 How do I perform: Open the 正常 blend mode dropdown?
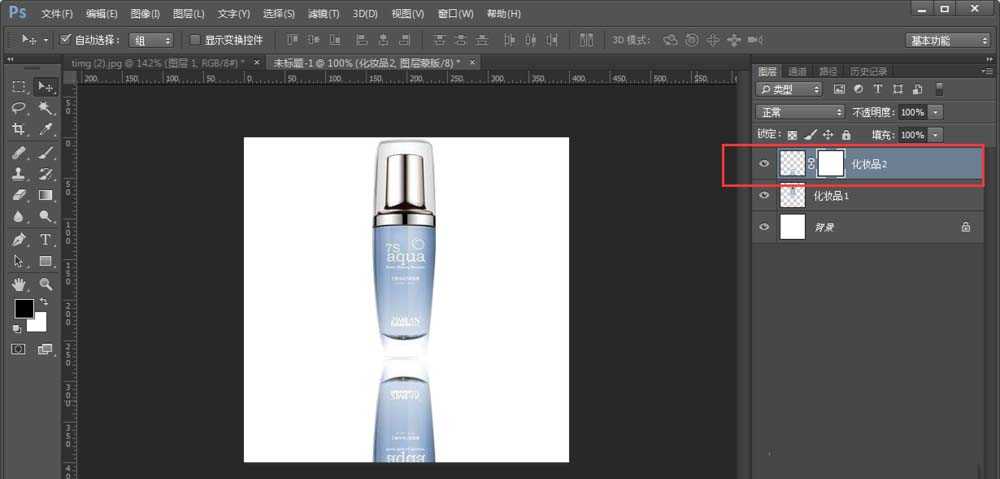pyautogui.click(x=800, y=112)
